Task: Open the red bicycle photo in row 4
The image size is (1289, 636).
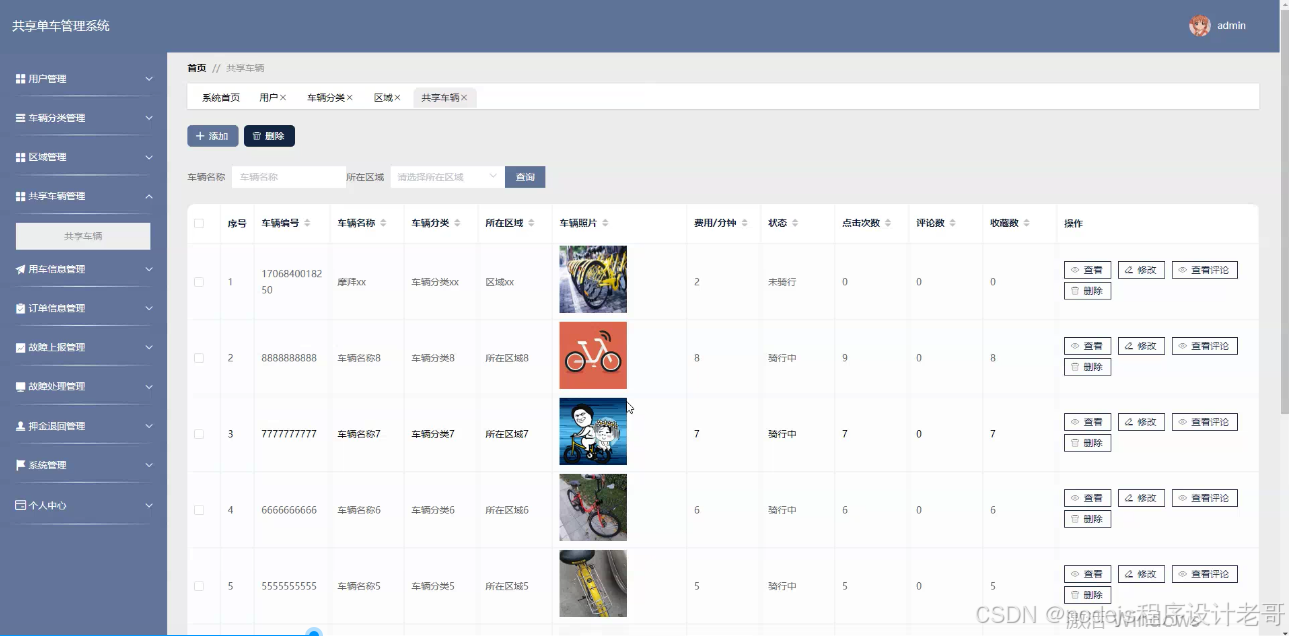Action: 593,508
